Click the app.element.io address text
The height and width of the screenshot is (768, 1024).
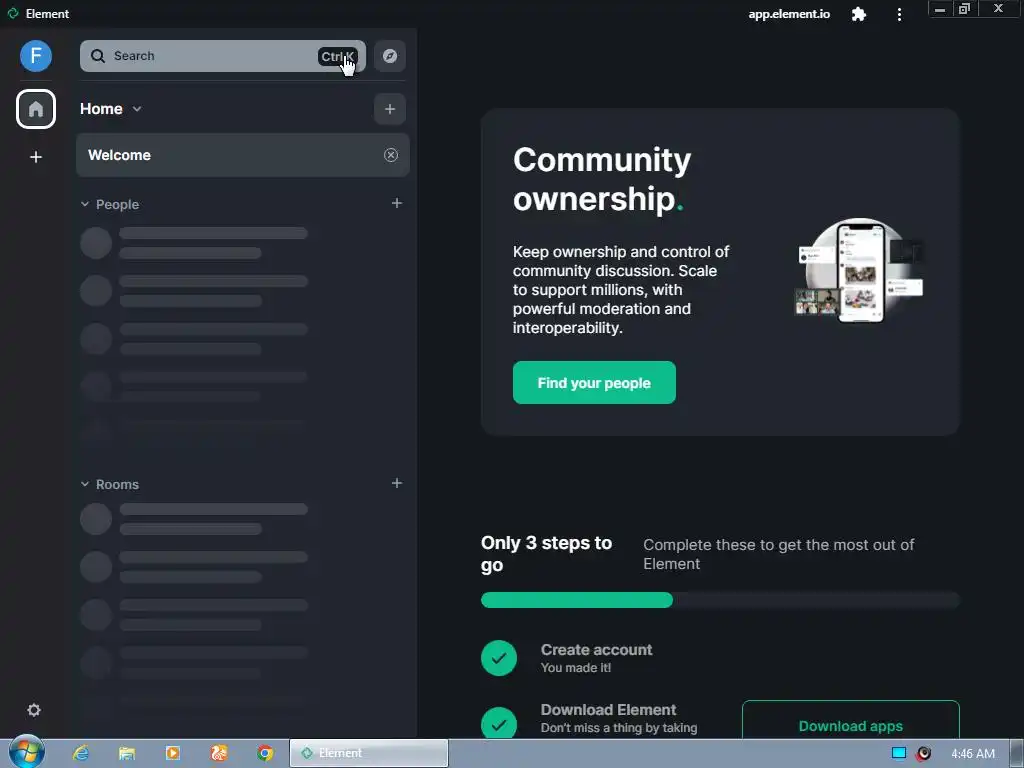pyautogui.click(x=789, y=14)
